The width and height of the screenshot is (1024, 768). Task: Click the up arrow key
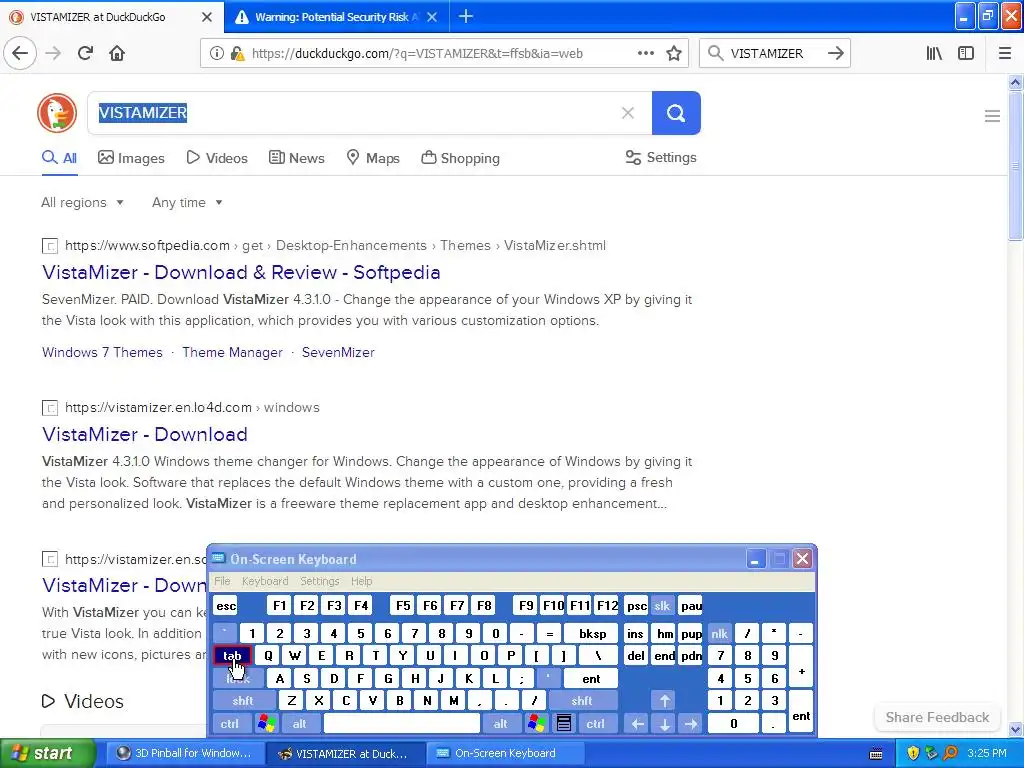click(664, 701)
